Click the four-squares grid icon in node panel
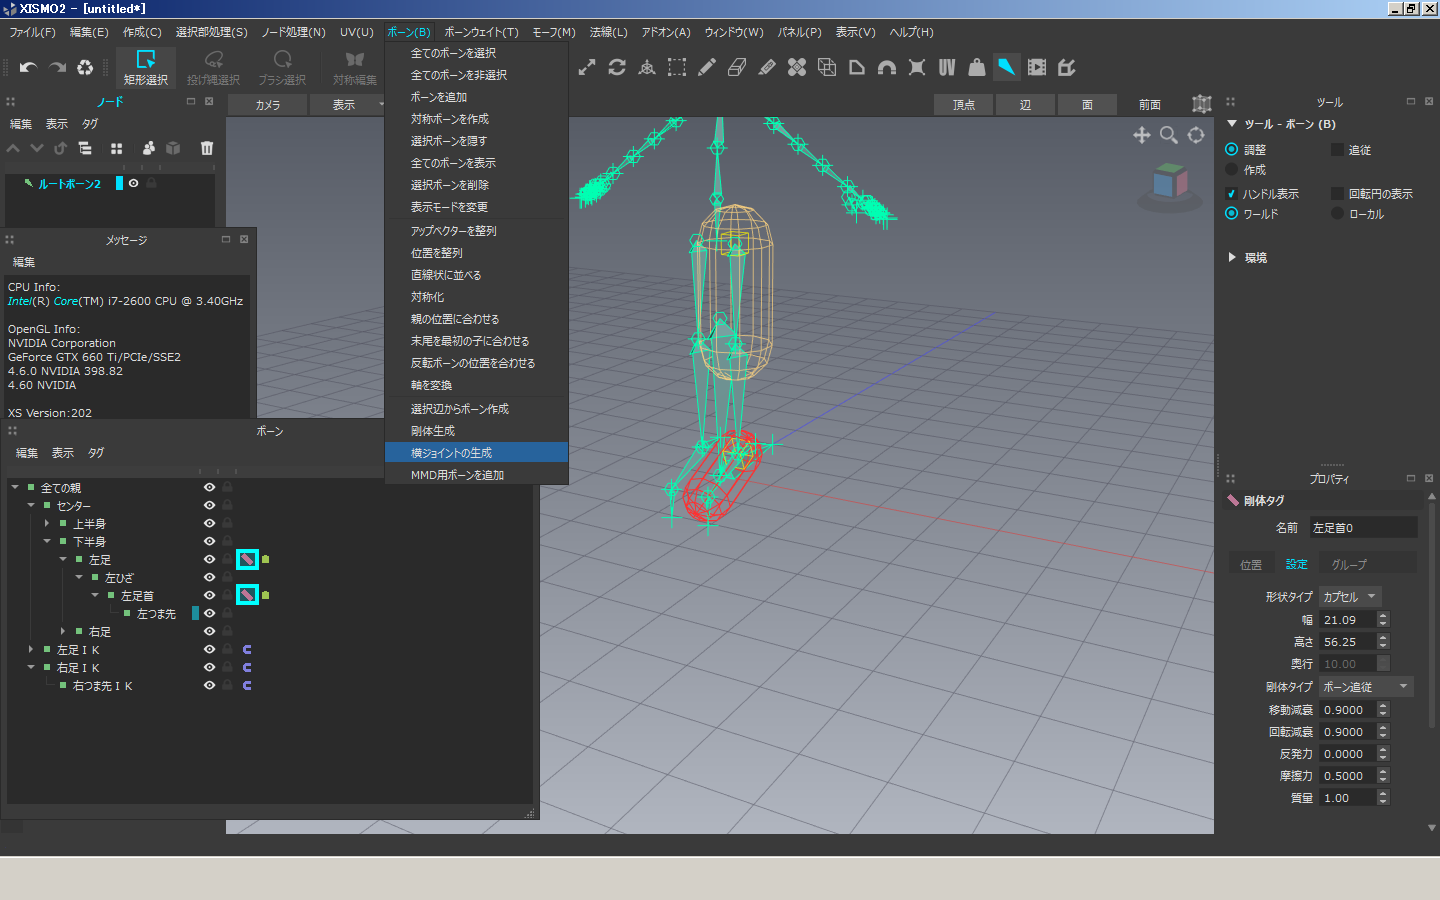 (x=117, y=148)
